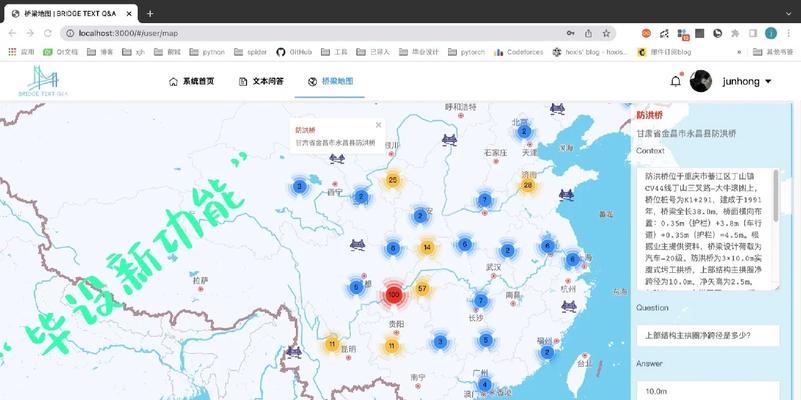Screen dimensions: 801x400
Task: Click the Context box scrollbar
Action: pos(776,196)
